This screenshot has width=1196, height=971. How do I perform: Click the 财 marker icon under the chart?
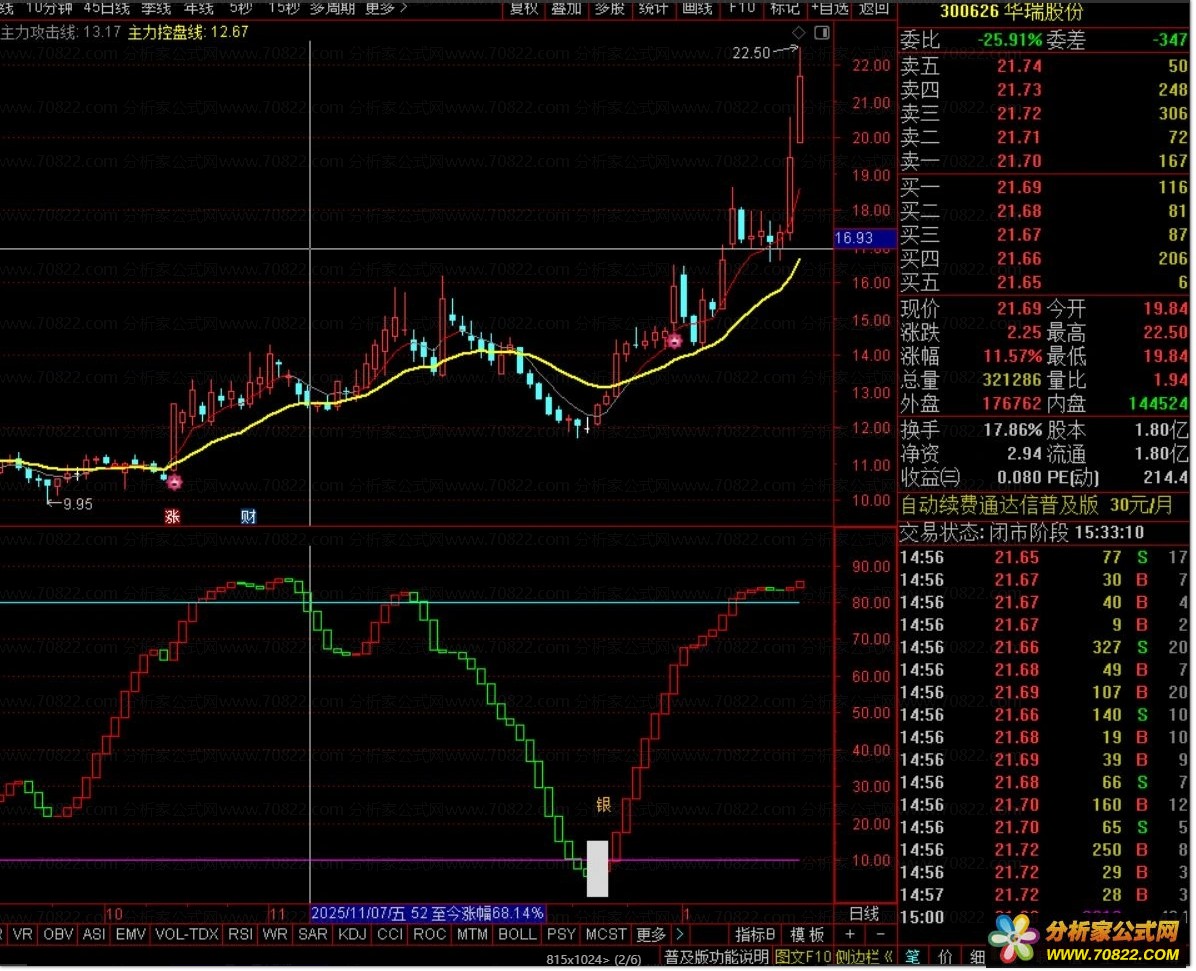(249, 517)
